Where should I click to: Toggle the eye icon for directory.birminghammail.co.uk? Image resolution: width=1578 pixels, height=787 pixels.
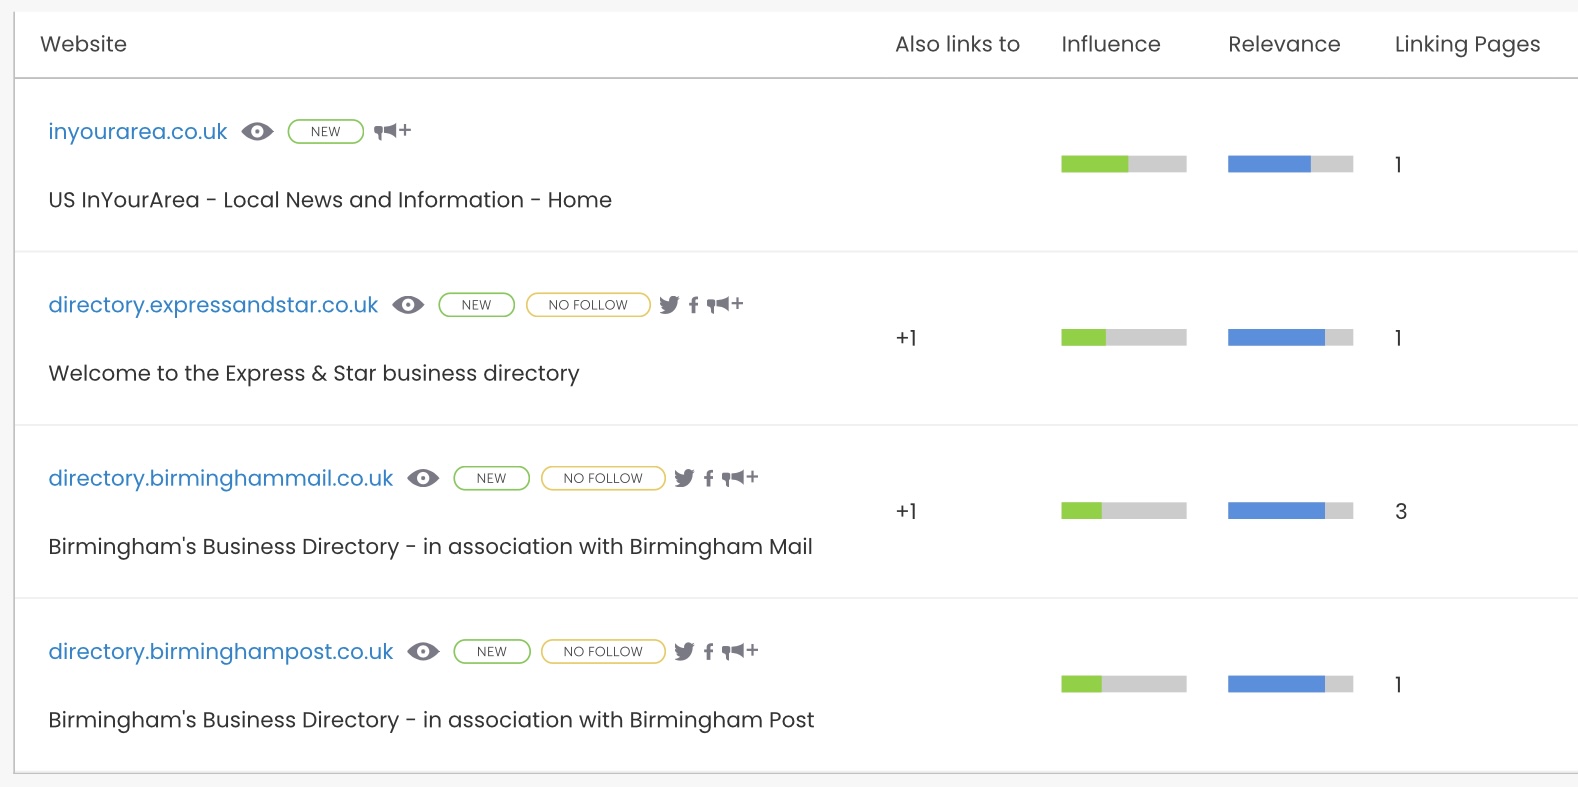[423, 478]
